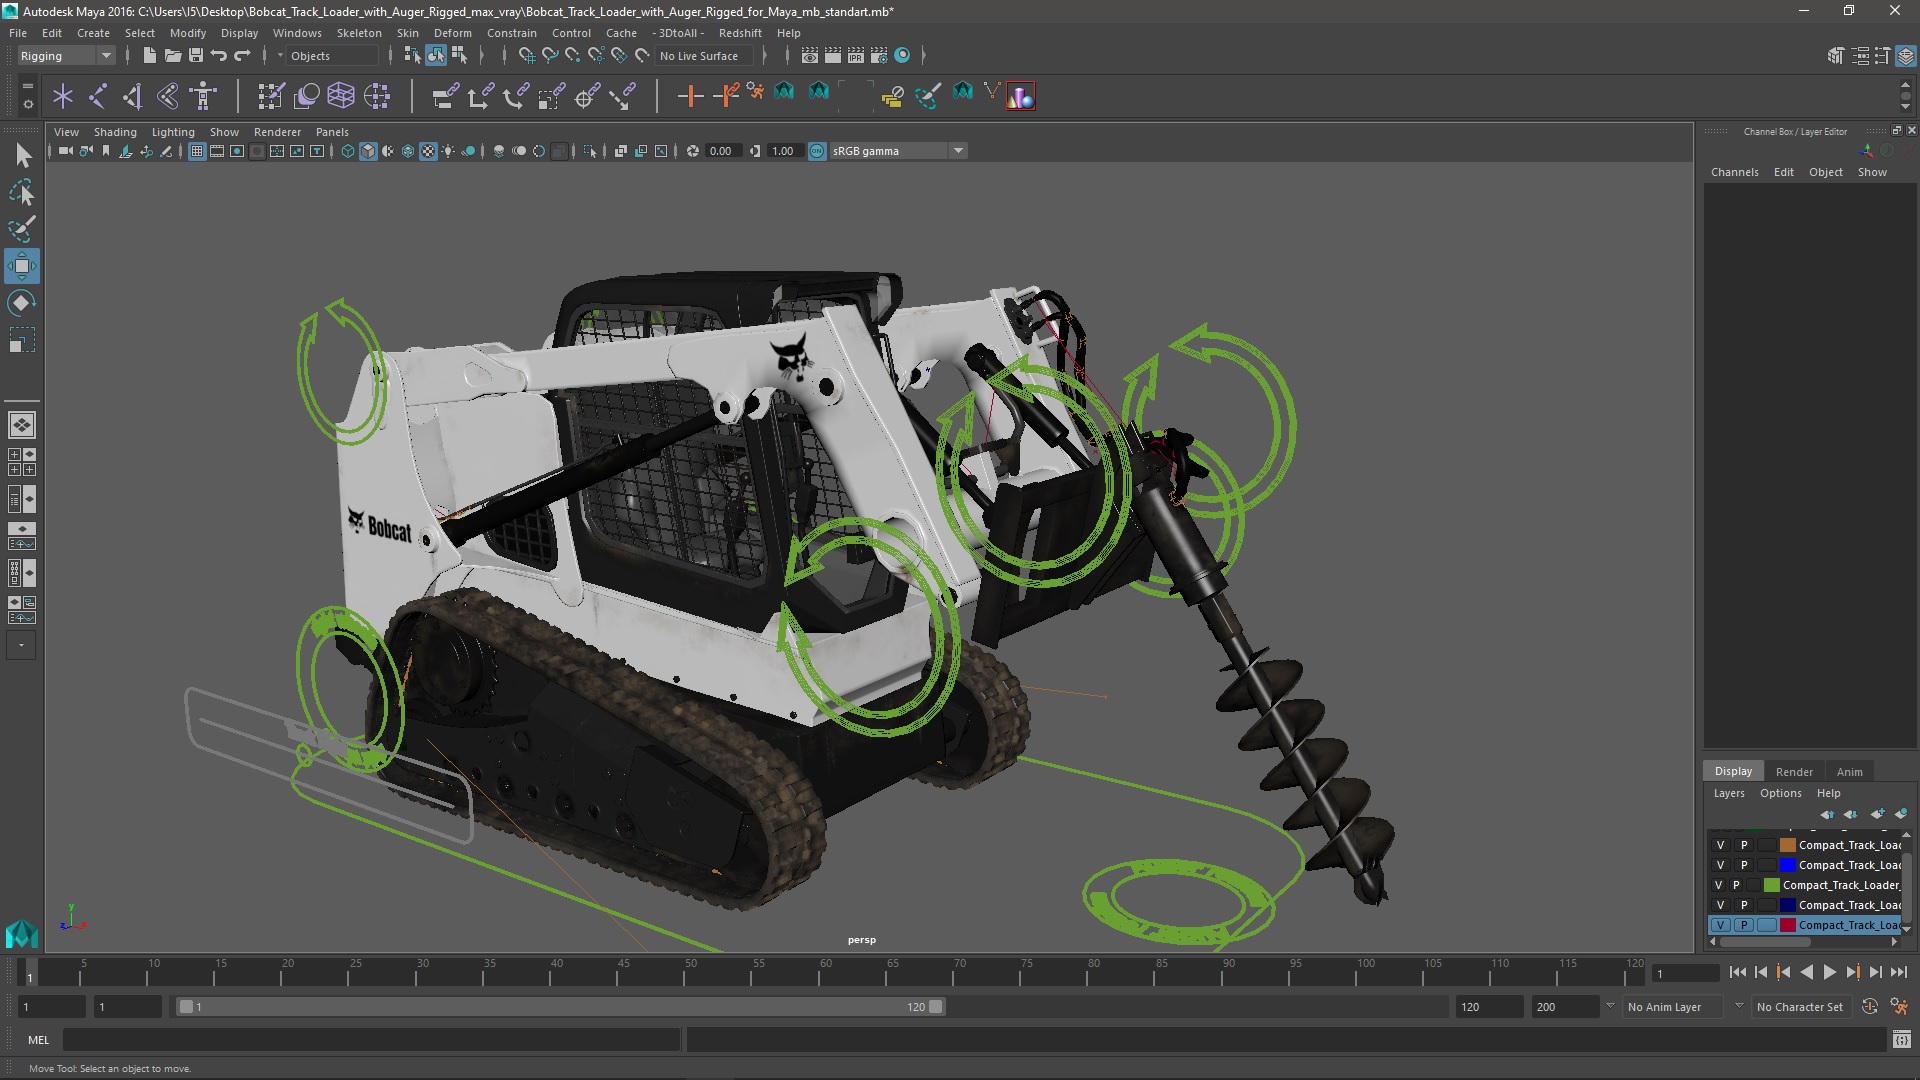Toggle viewport wireframe shading mode
Viewport: 1920px width, 1080px height.
[x=348, y=151]
